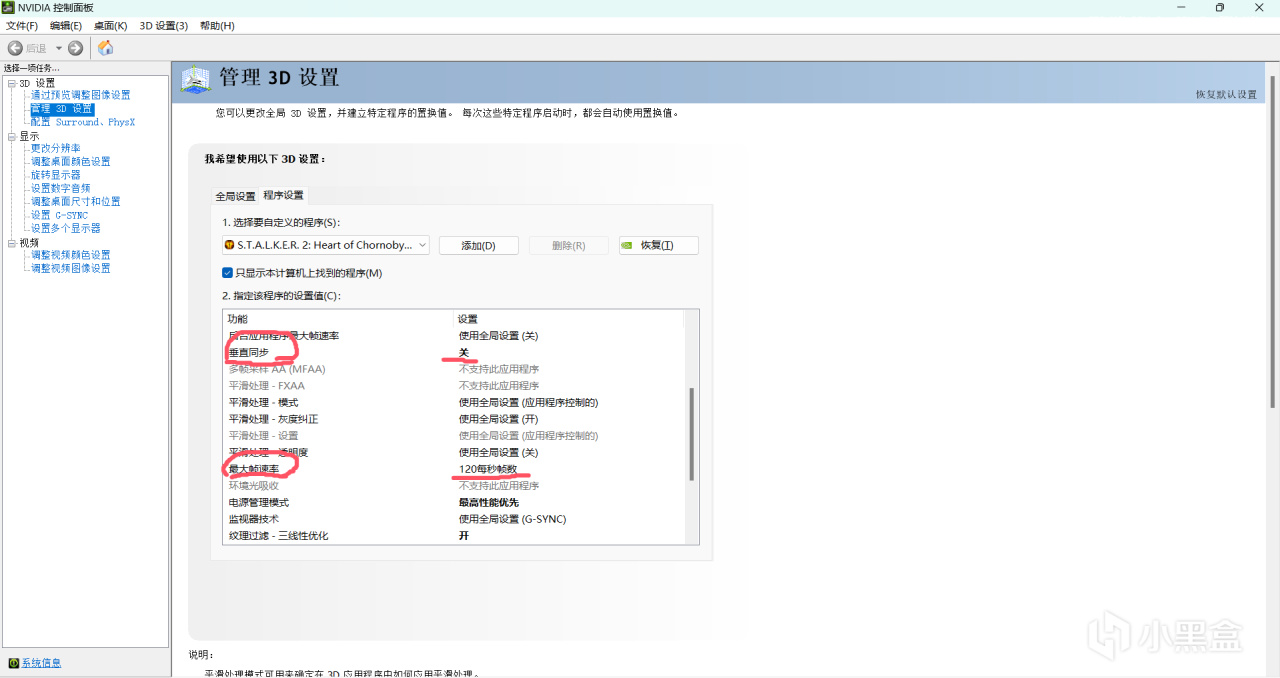Viewport: 1280px width, 678px height.
Task: Click the 恢复(I) button with NVIDIA logo
Action: pyautogui.click(x=658, y=245)
